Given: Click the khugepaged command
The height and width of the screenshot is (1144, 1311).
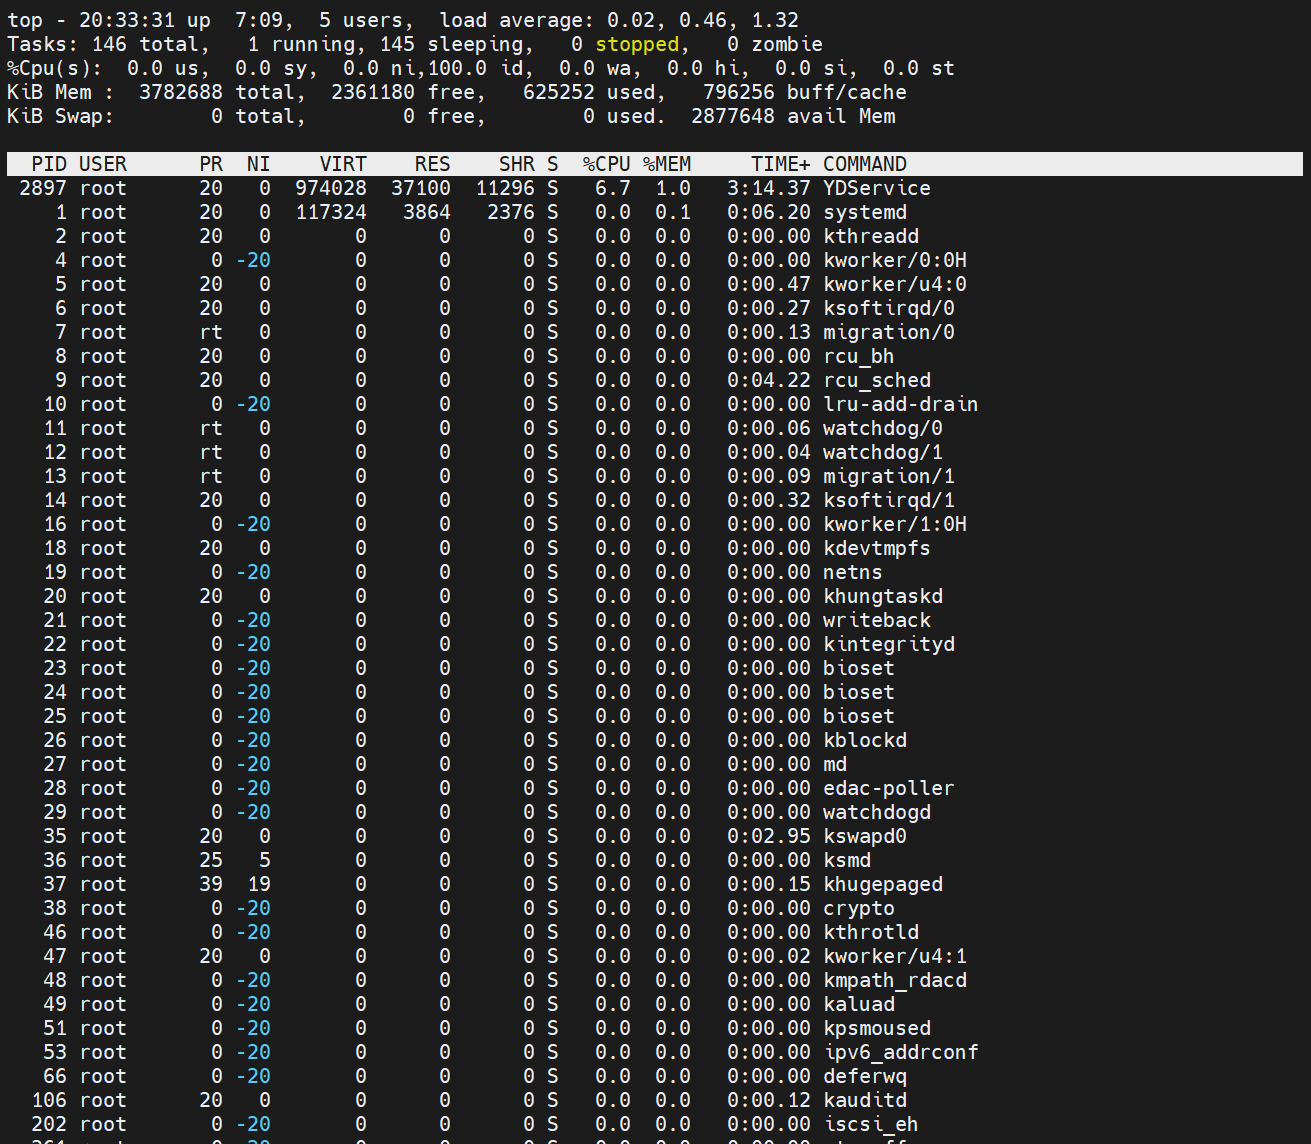Looking at the screenshot, I should [x=883, y=884].
